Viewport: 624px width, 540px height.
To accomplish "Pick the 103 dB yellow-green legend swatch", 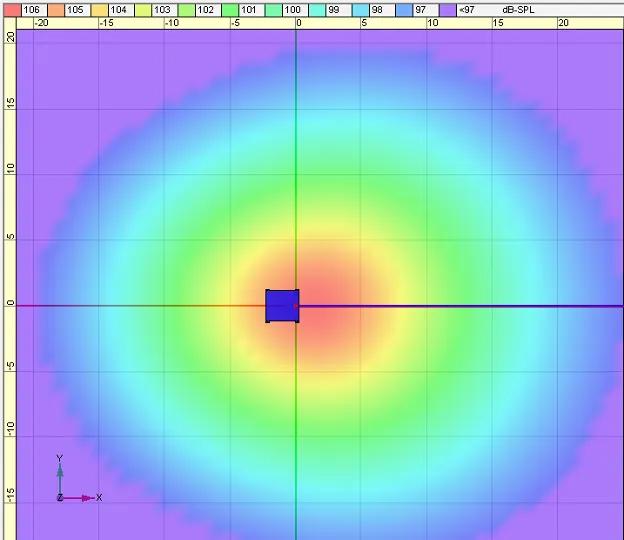I will pos(143,9).
